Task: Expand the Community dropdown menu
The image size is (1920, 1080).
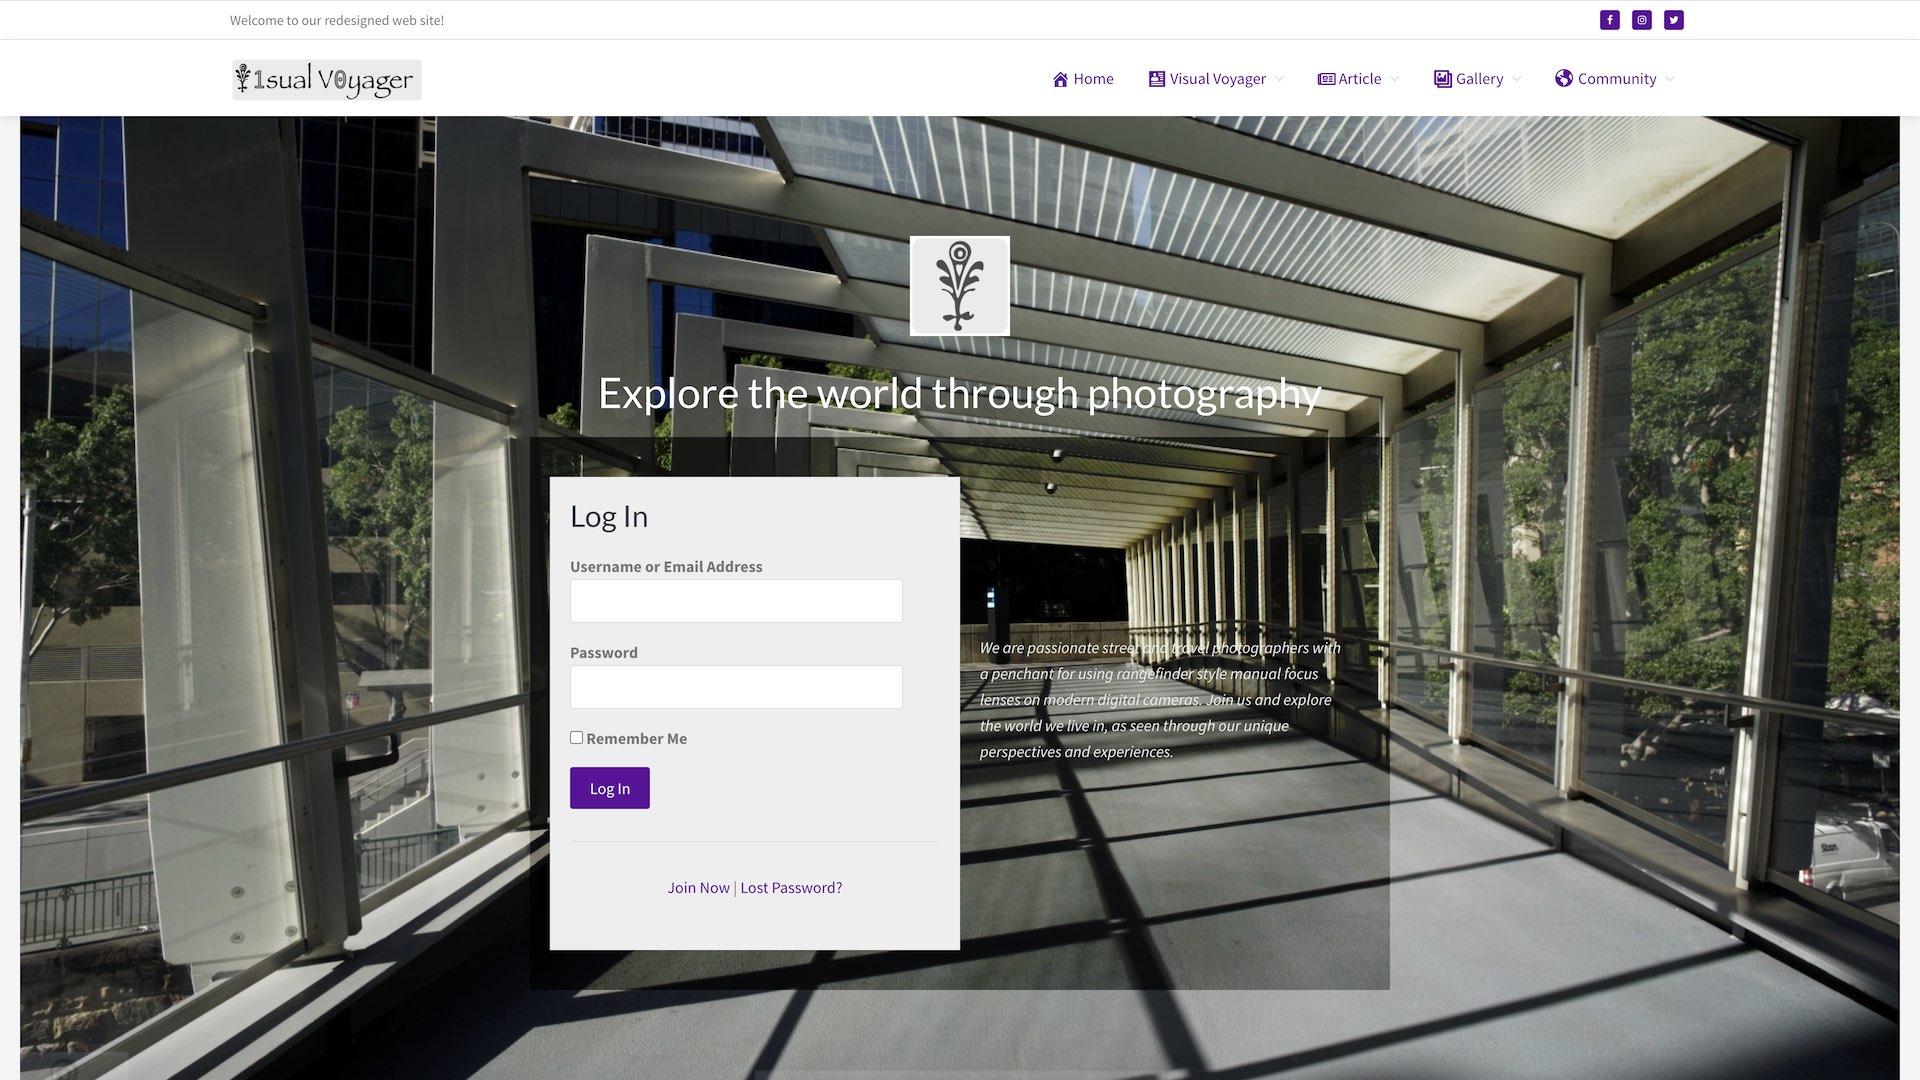Action: click(x=1616, y=78)
